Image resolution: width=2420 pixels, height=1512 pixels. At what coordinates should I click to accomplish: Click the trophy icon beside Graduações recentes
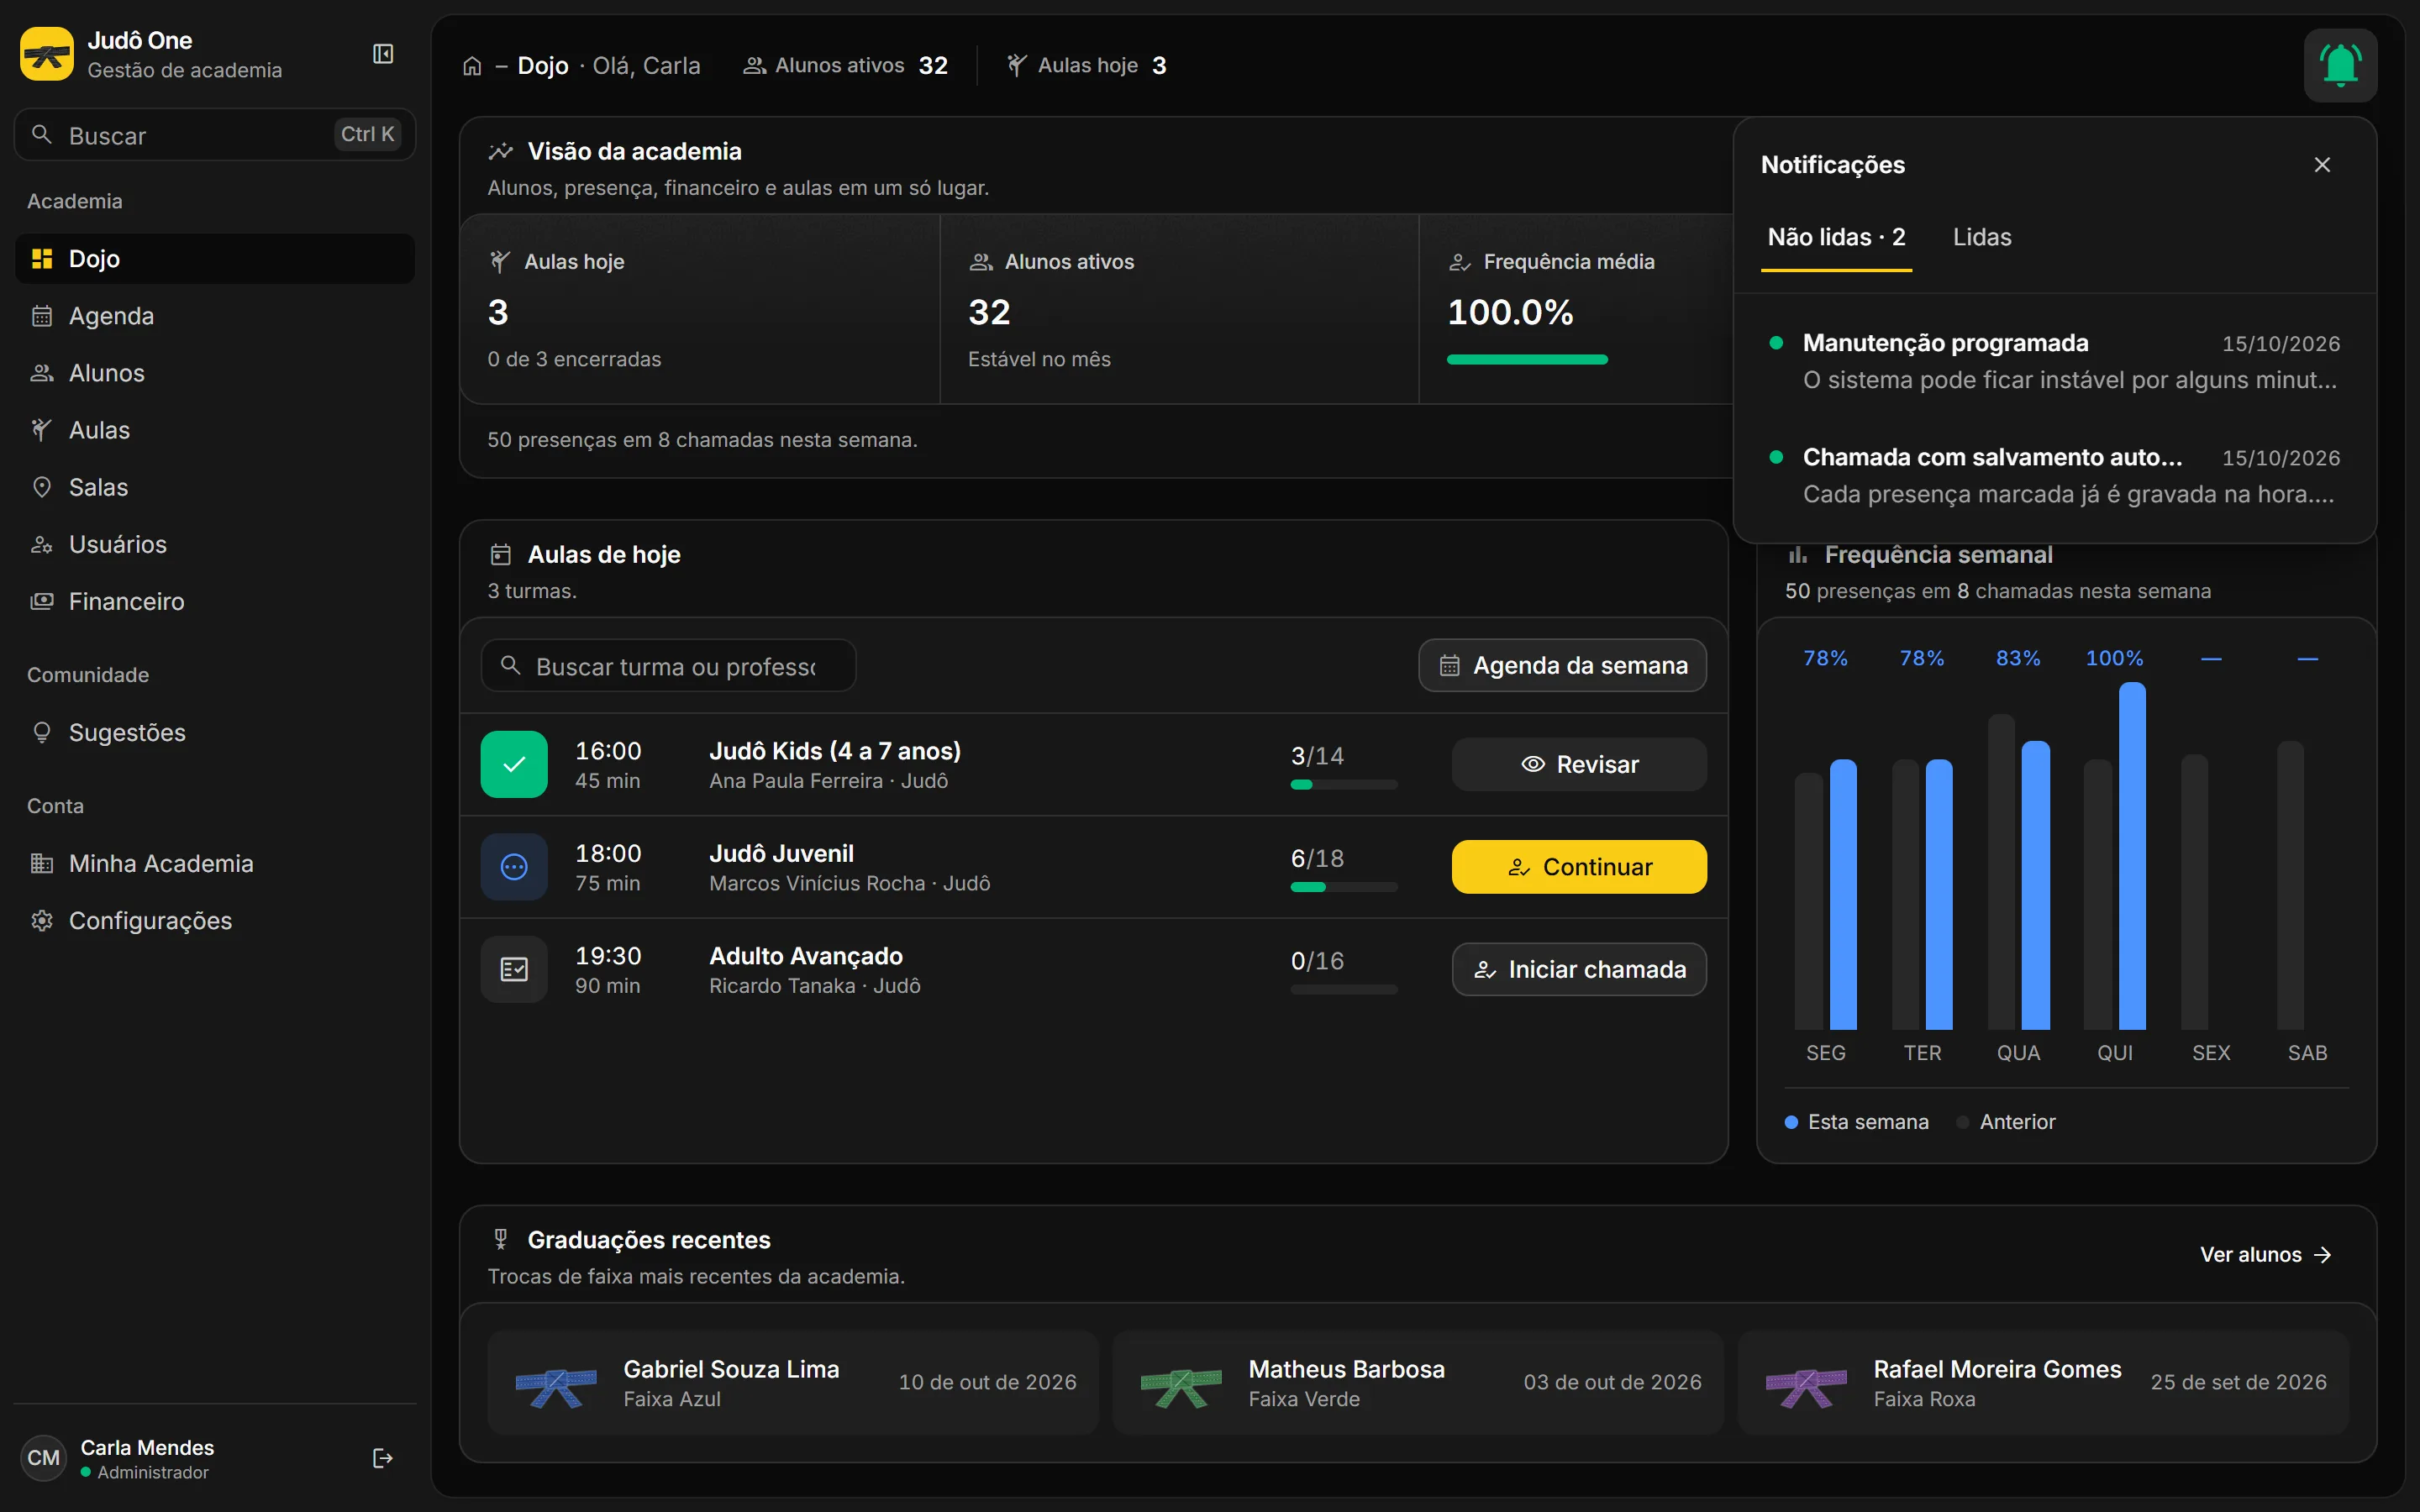coord(501,1240)
